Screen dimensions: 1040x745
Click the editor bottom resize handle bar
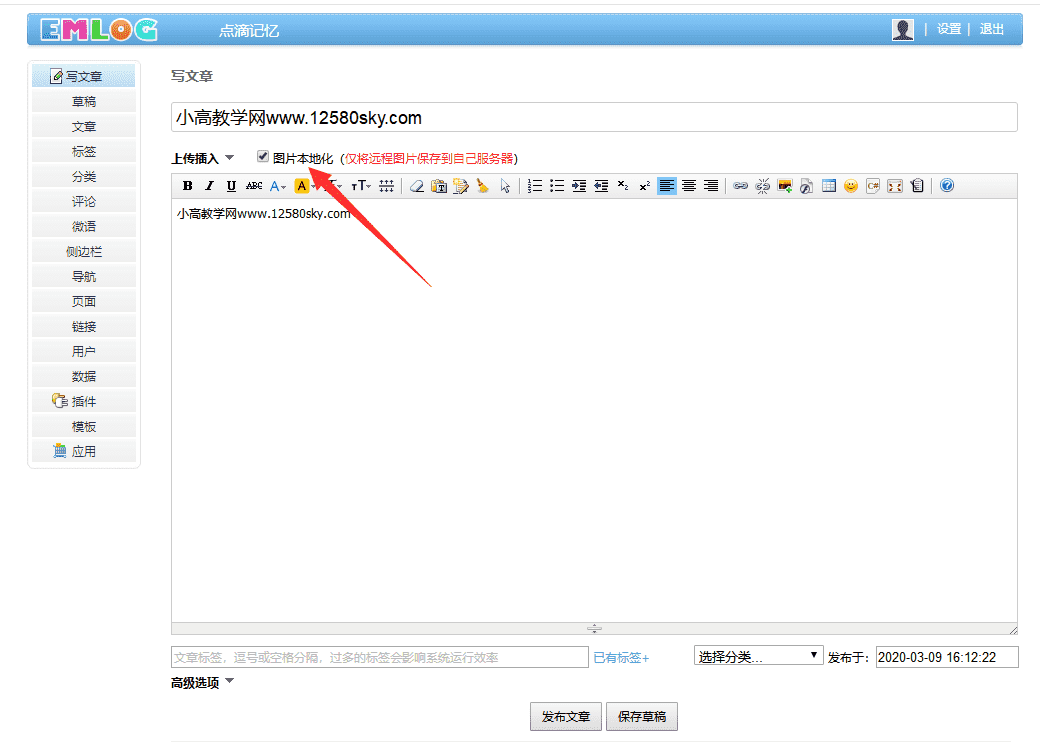pos(594,628)
